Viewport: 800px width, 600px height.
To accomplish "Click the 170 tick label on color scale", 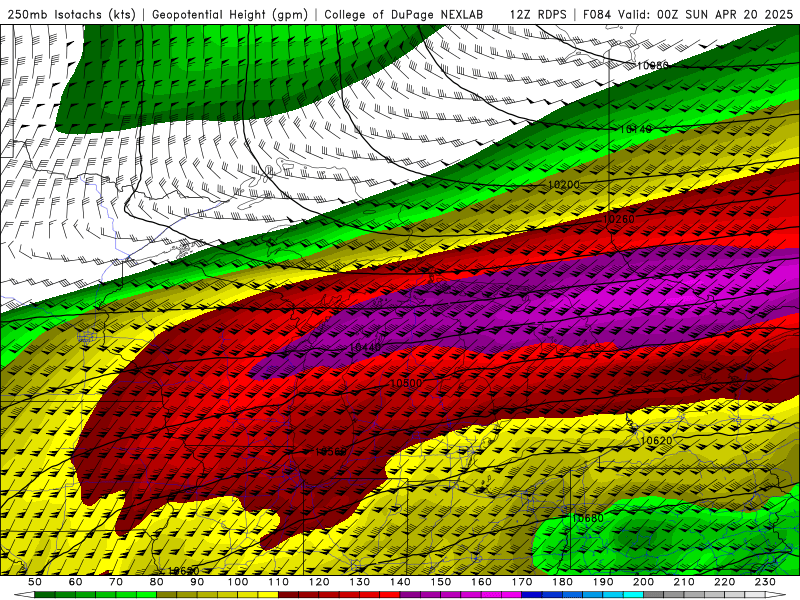I will tap(522, 582).
